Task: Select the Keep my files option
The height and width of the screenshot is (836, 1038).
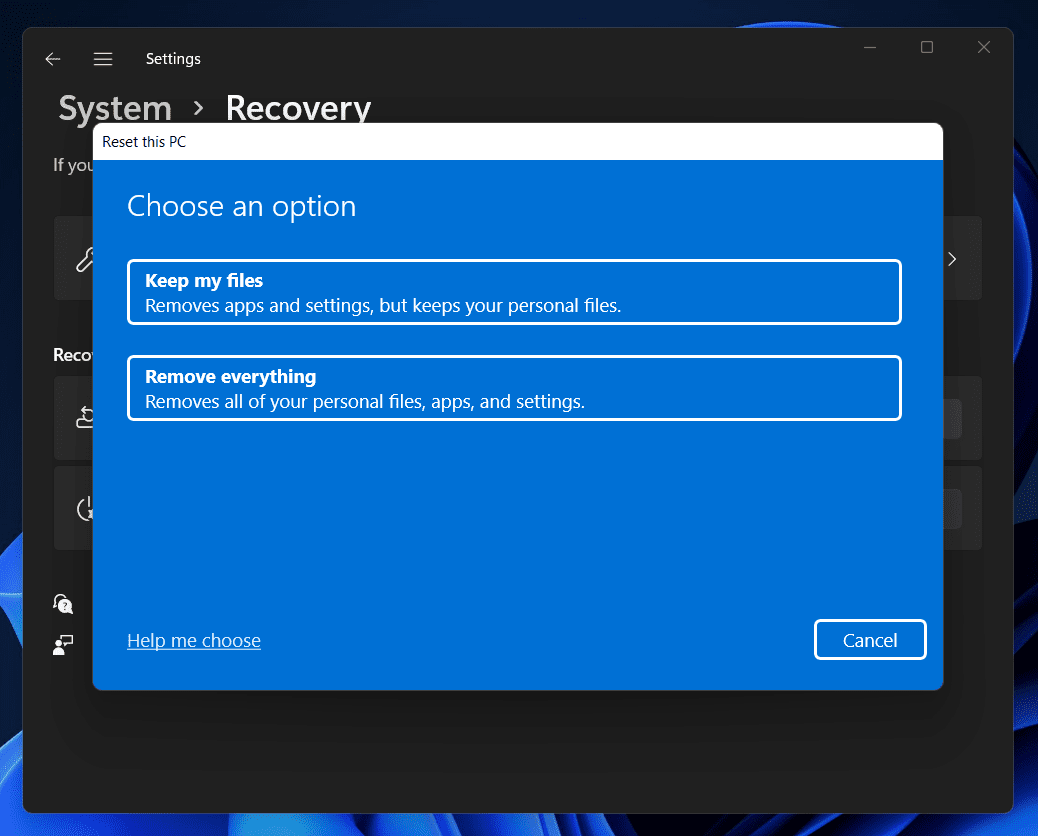Action: (x=513, y=291)
